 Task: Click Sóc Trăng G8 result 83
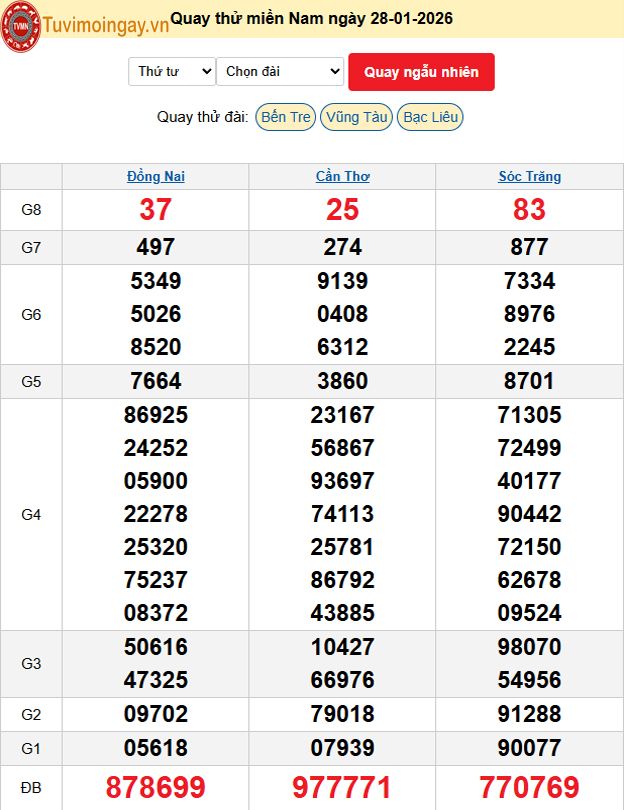tap(529, 210)
